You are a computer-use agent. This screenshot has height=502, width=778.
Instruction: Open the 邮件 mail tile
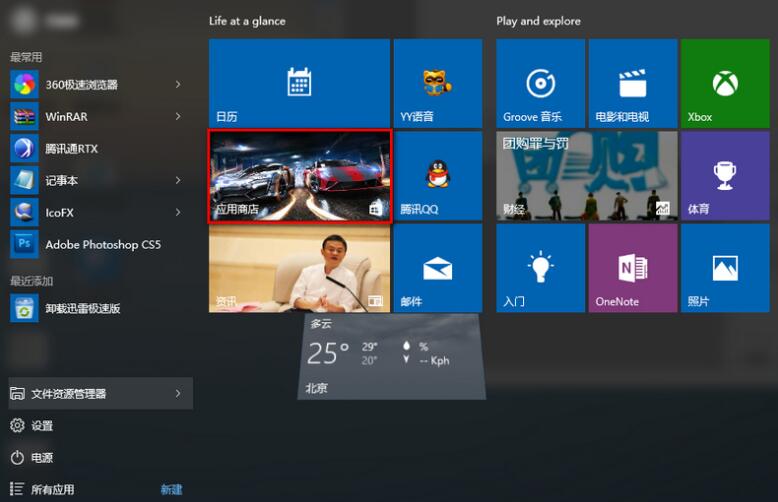pyautogui.click(x=438, y=268)
